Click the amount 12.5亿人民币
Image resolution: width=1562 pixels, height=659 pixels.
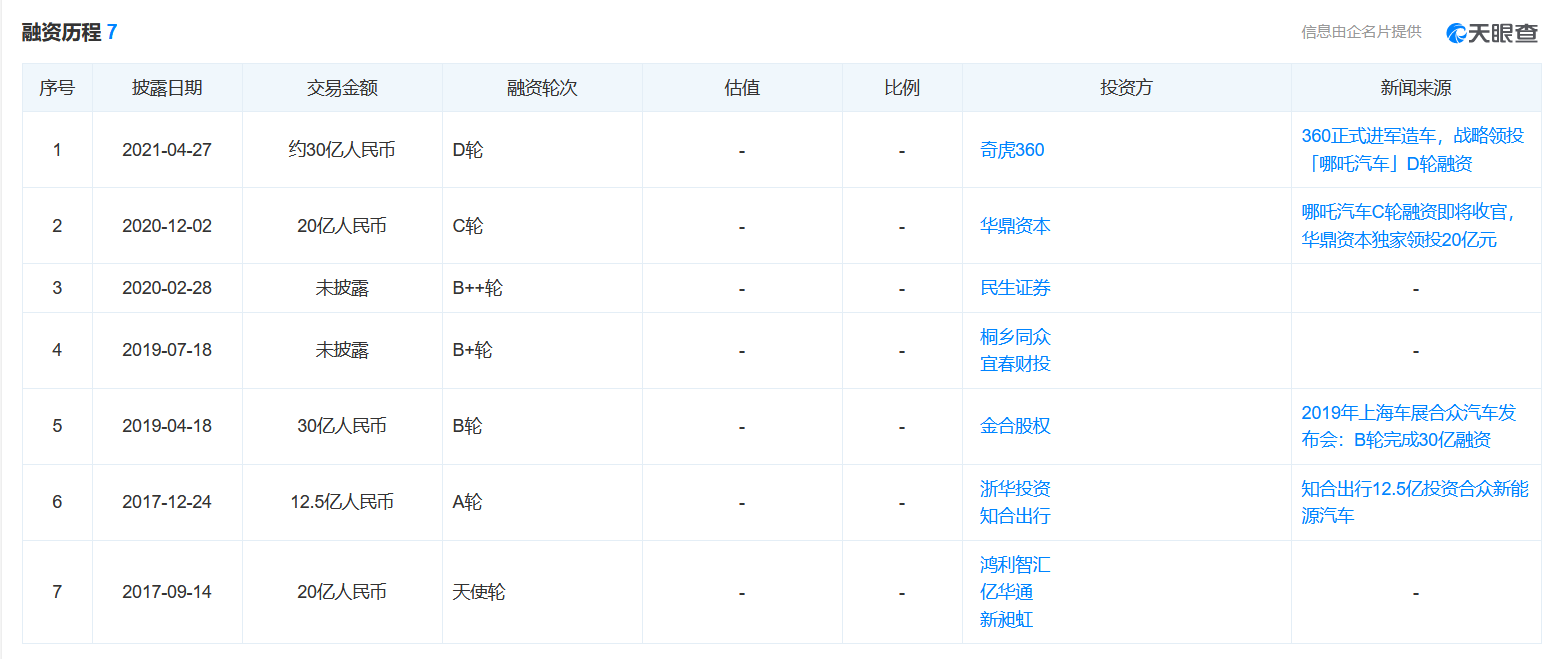tap(342, 502)
